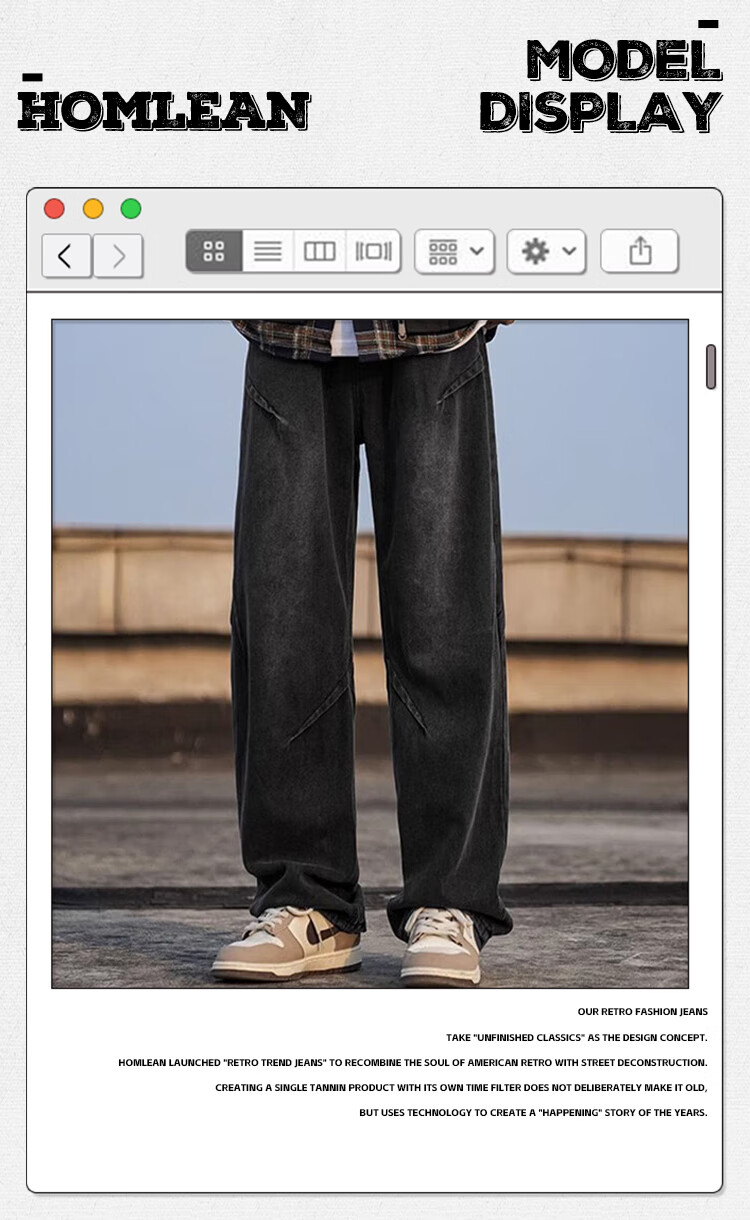This screenshot has height=1220, width=750.
Task: Click the "OUR RETRO FASHION JEANS" text
Action: [x=642, y=1012]
